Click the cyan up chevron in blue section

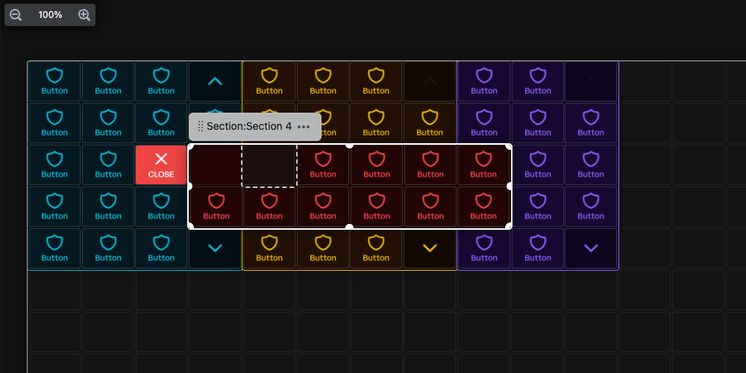[x=215, y=81]
